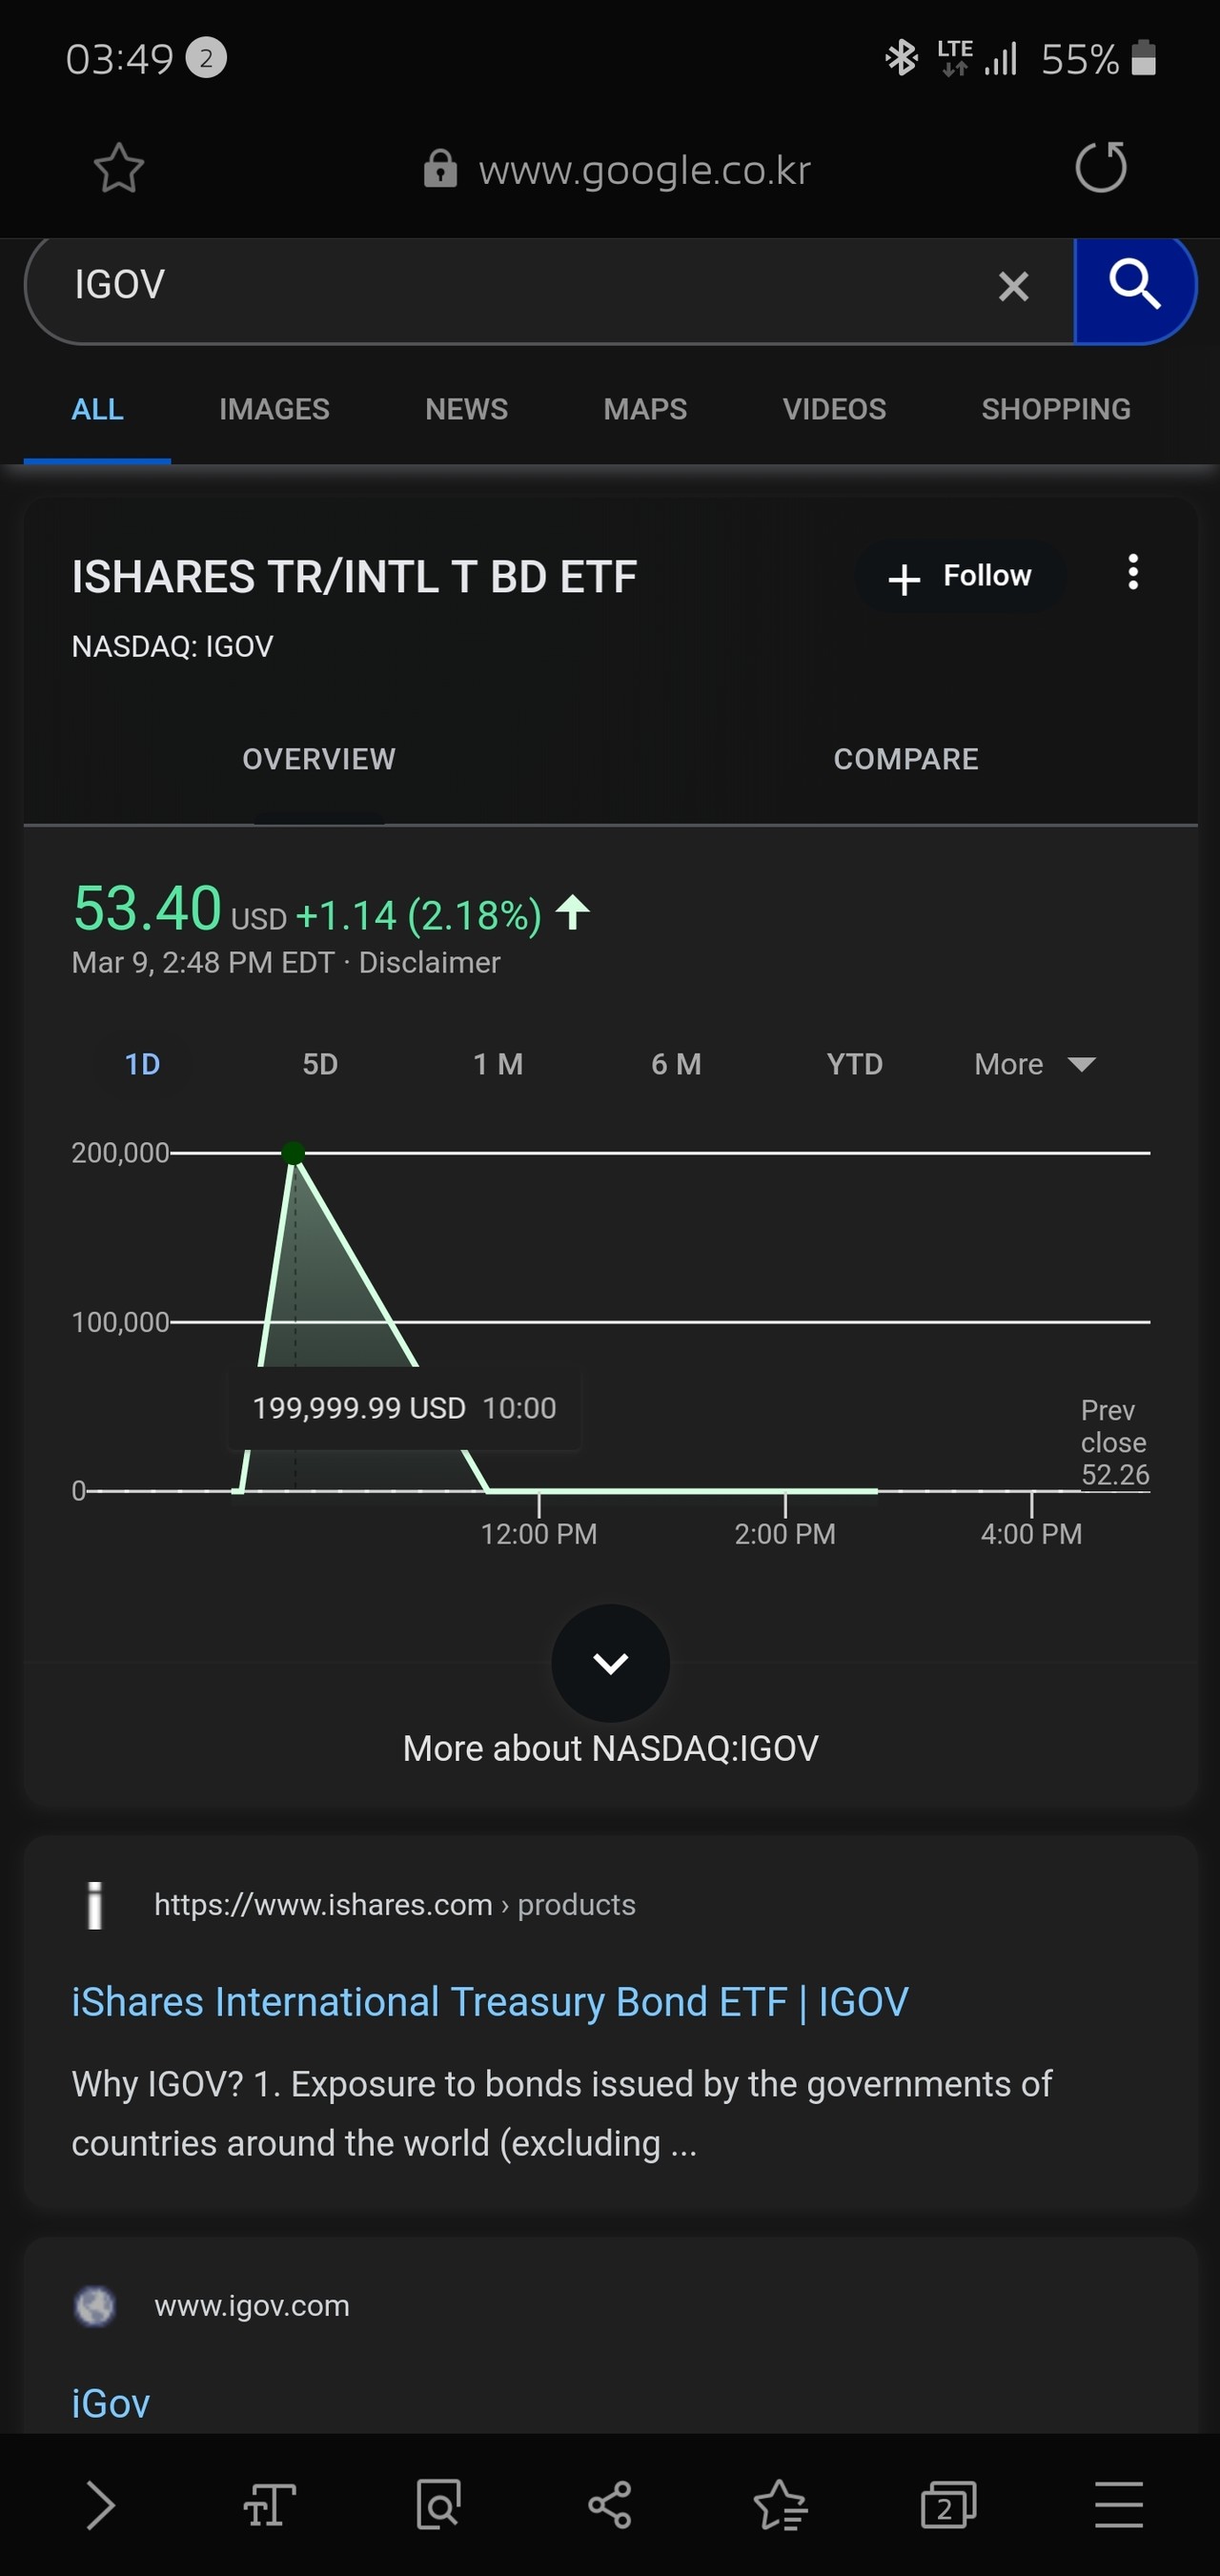
Task: Switch to the COMPARE tab
Action: 905,759
